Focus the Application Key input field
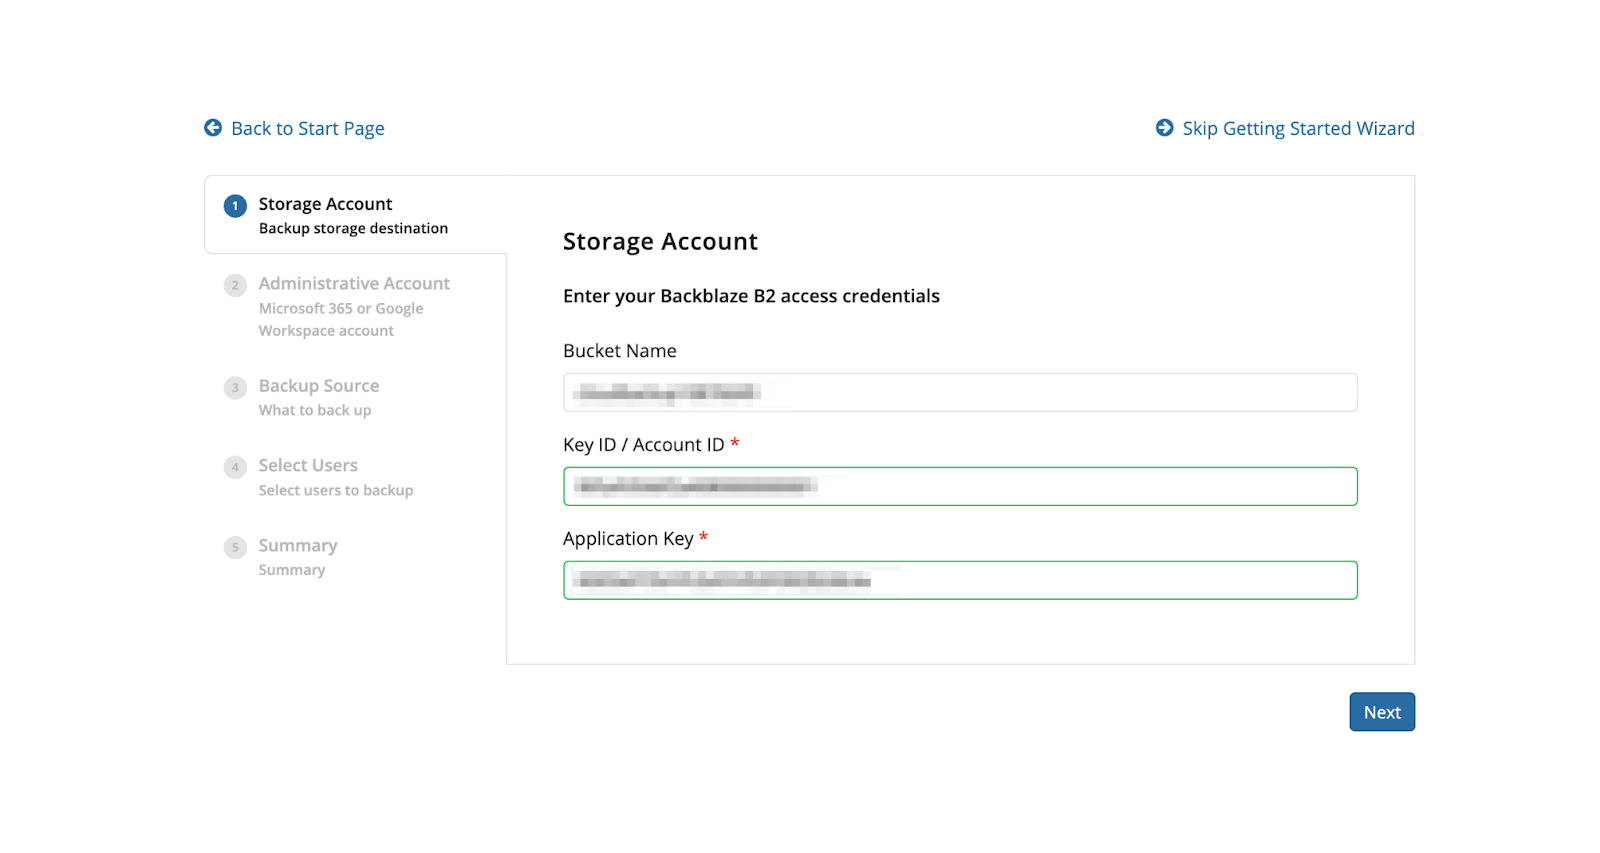This screenshot has height=853, width=1600. 960,580
